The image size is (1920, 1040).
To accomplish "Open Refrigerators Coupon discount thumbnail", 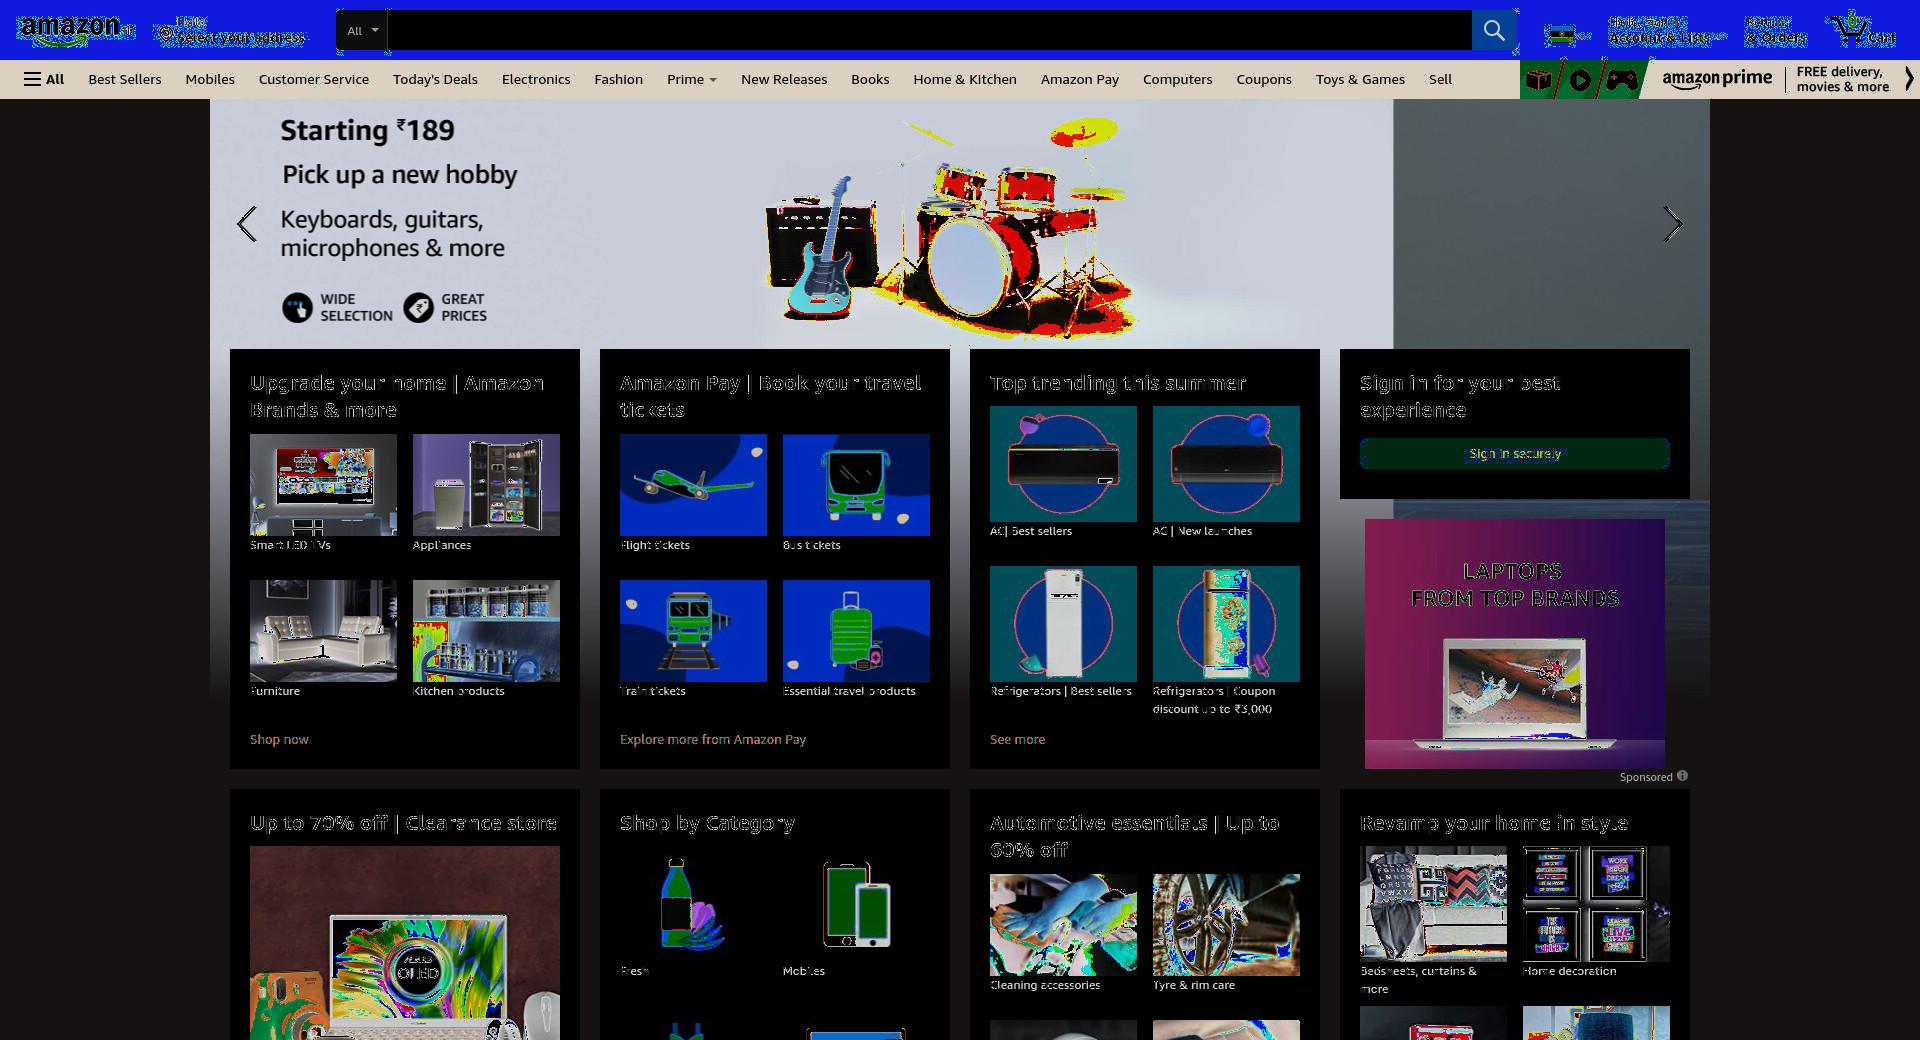I will tap(1226, 624).
